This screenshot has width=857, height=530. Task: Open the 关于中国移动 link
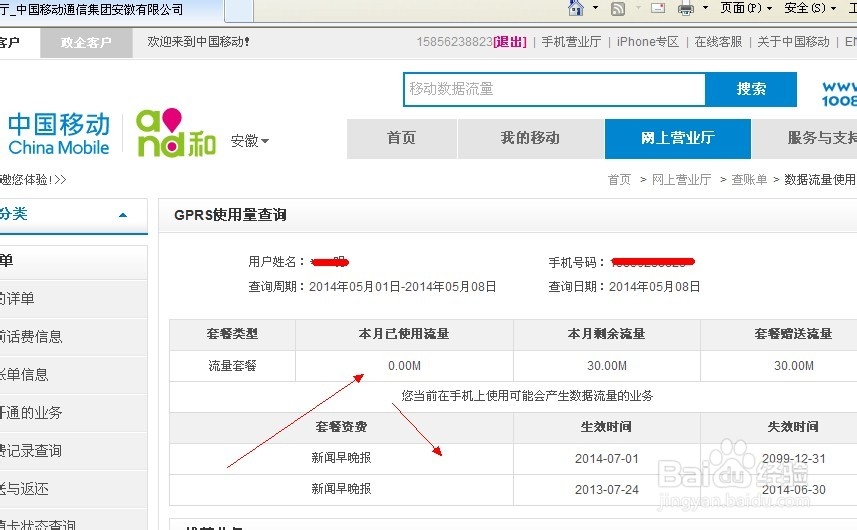793,42
